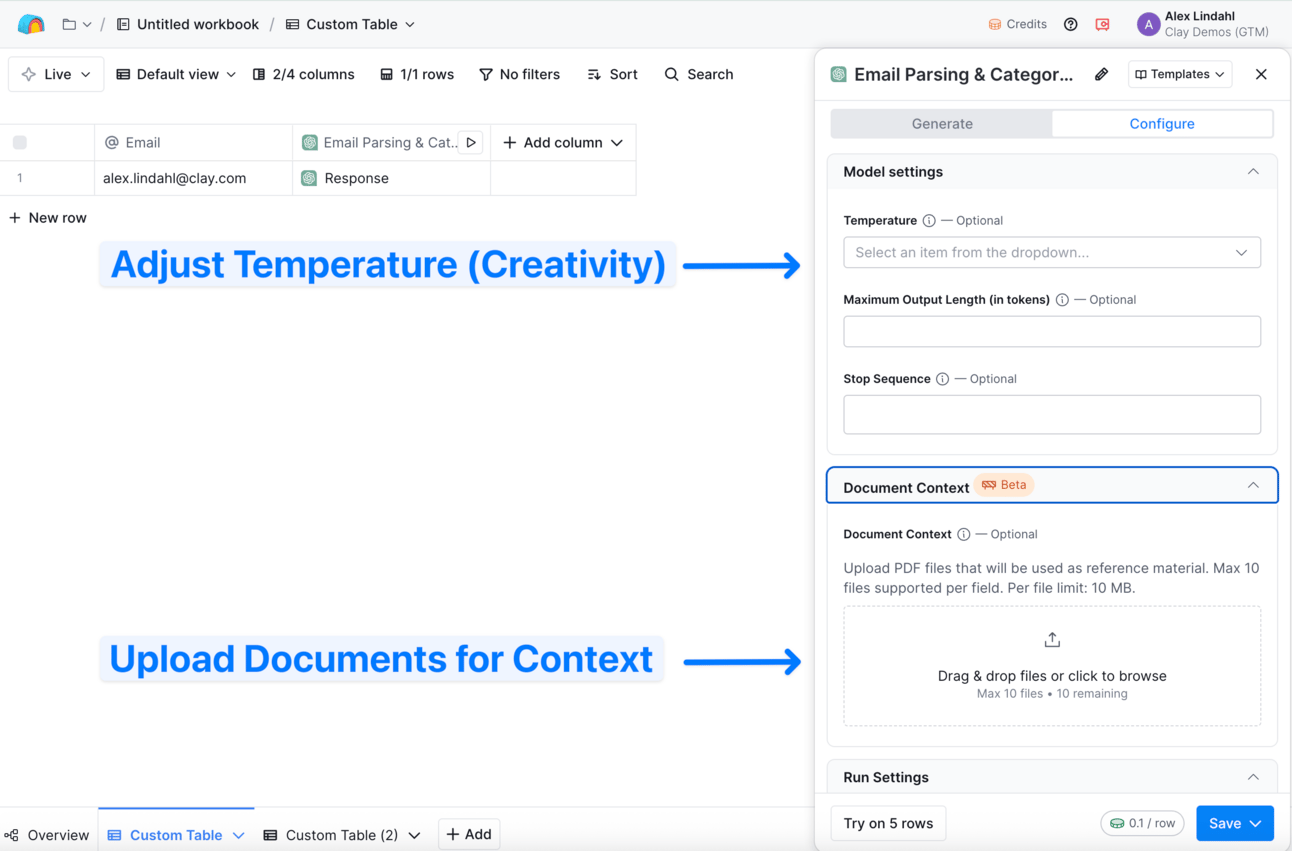Image resolution: width=1292 pixels, height=851 pixels.
Task: Select the alex.lindahl@clay.com cell
Action: pyautogui.click(x=194, y=178)
